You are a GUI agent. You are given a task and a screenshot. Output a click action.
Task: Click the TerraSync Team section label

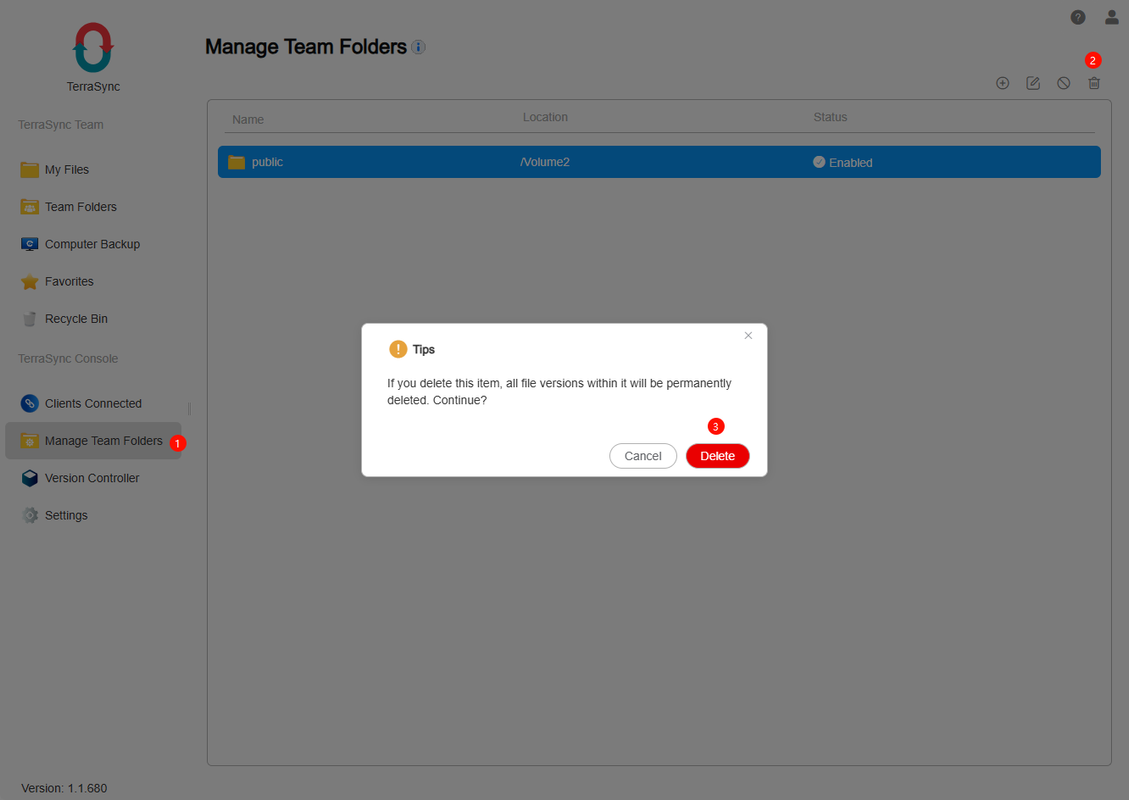[60, 125]
